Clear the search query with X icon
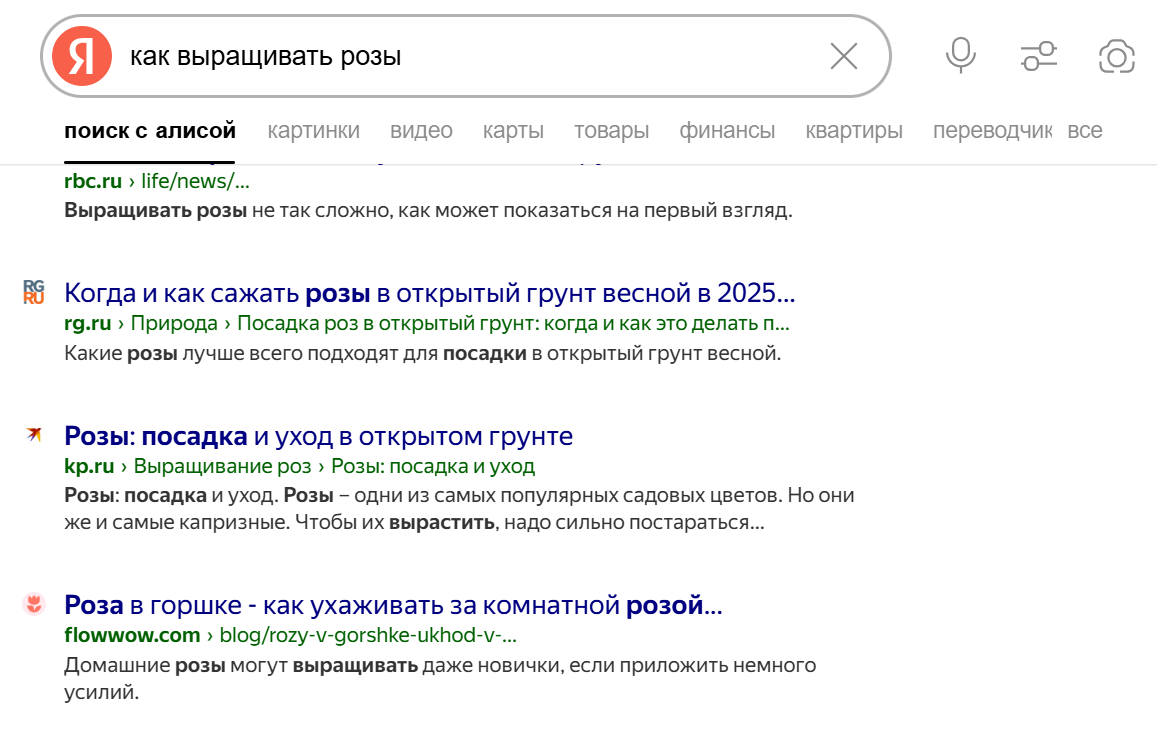This screenshot has width=1157, height=743. (844, 57)
